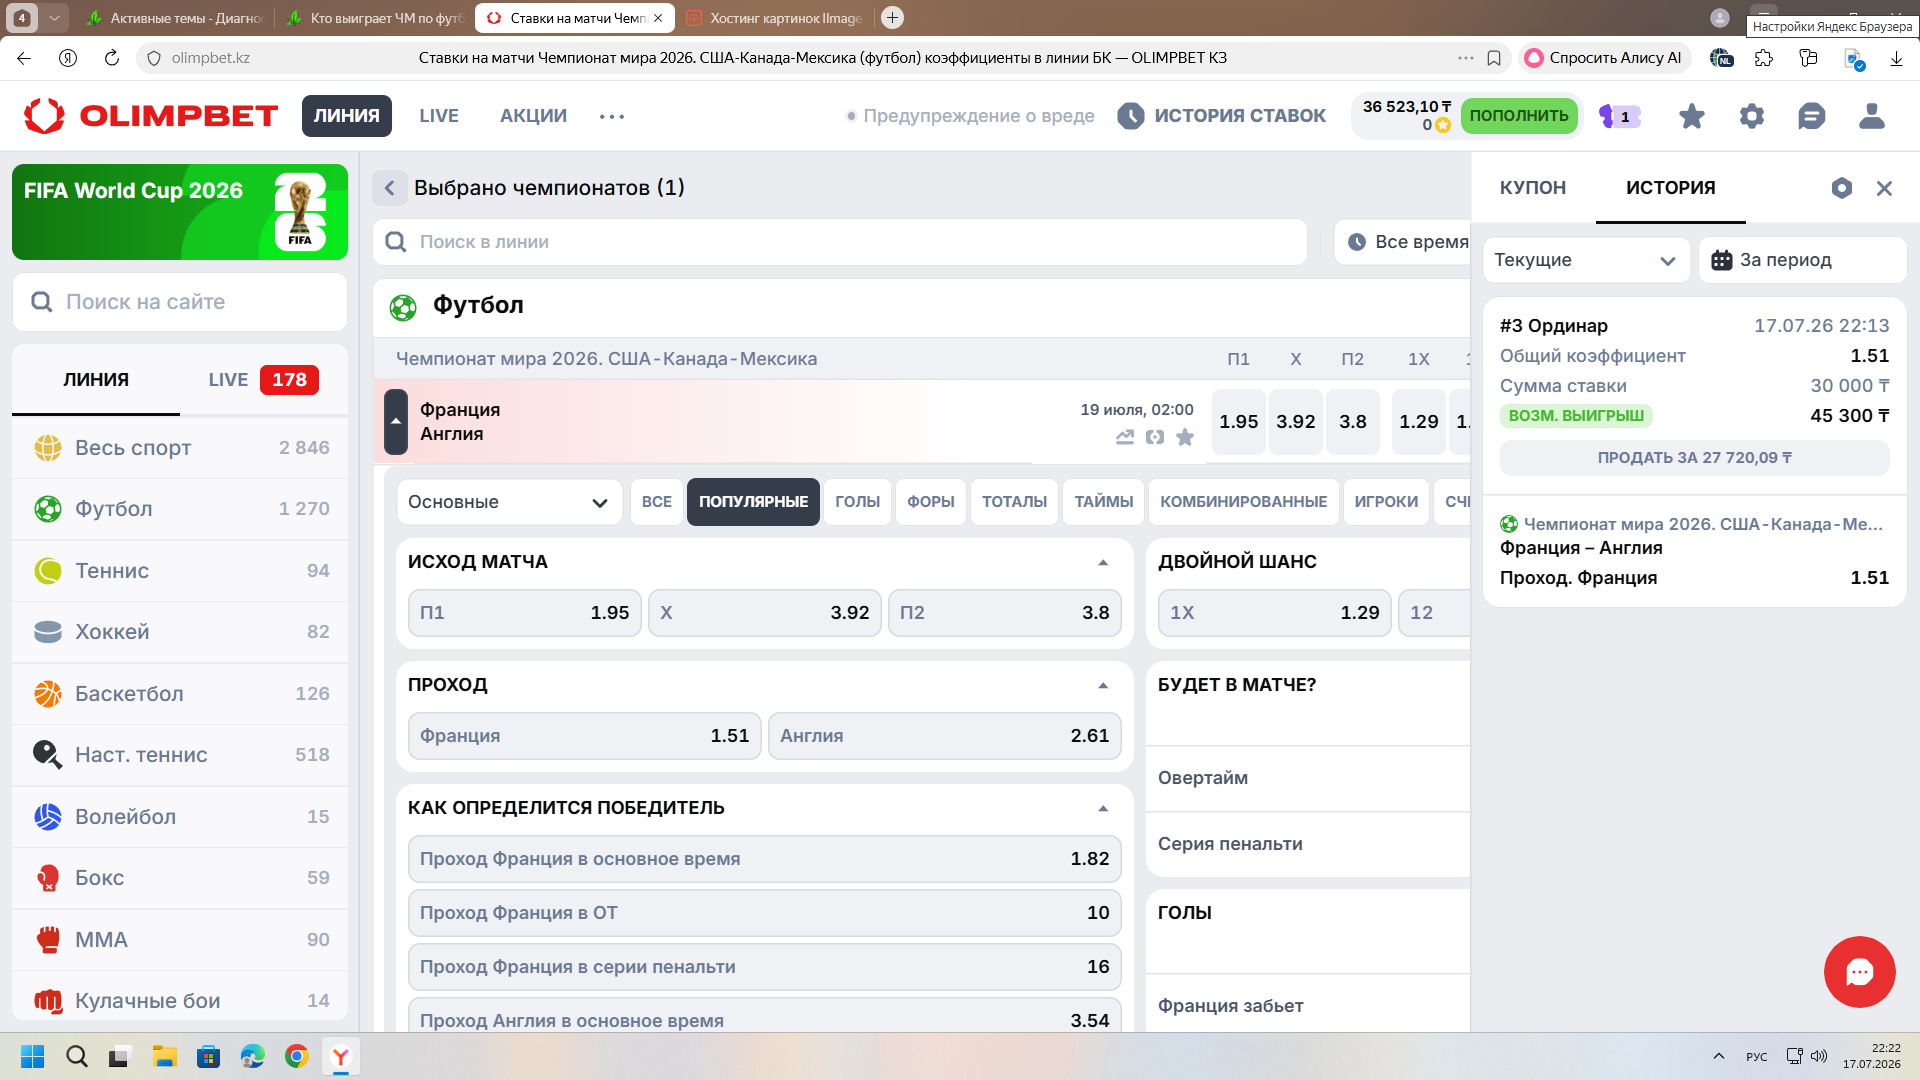Reload the olimpbet.kz page
The image size is (1920, 1080).
(x=112, y=58)
